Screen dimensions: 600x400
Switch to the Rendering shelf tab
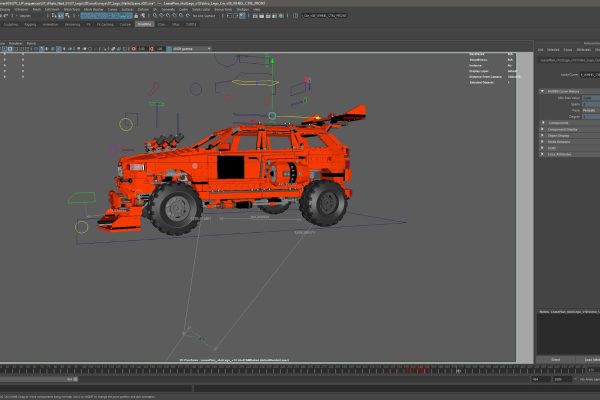coord(72,24)
